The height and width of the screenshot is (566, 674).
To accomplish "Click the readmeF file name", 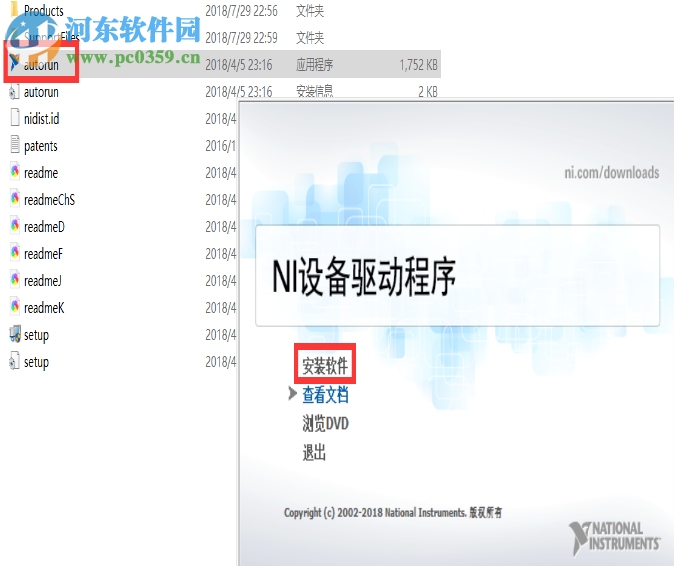I will tap(43, 254).
